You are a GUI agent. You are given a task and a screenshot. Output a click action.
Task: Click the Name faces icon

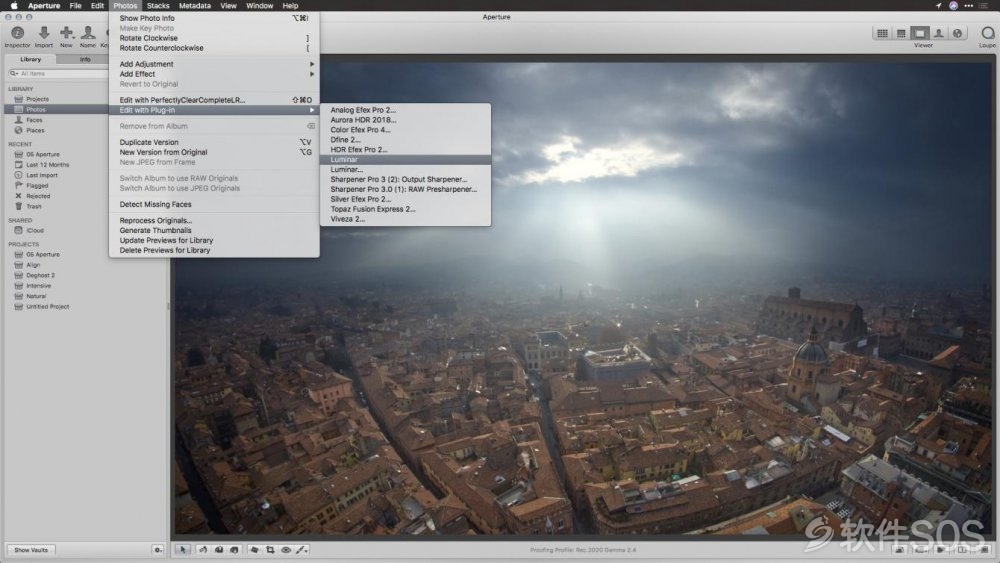(88, 33)
